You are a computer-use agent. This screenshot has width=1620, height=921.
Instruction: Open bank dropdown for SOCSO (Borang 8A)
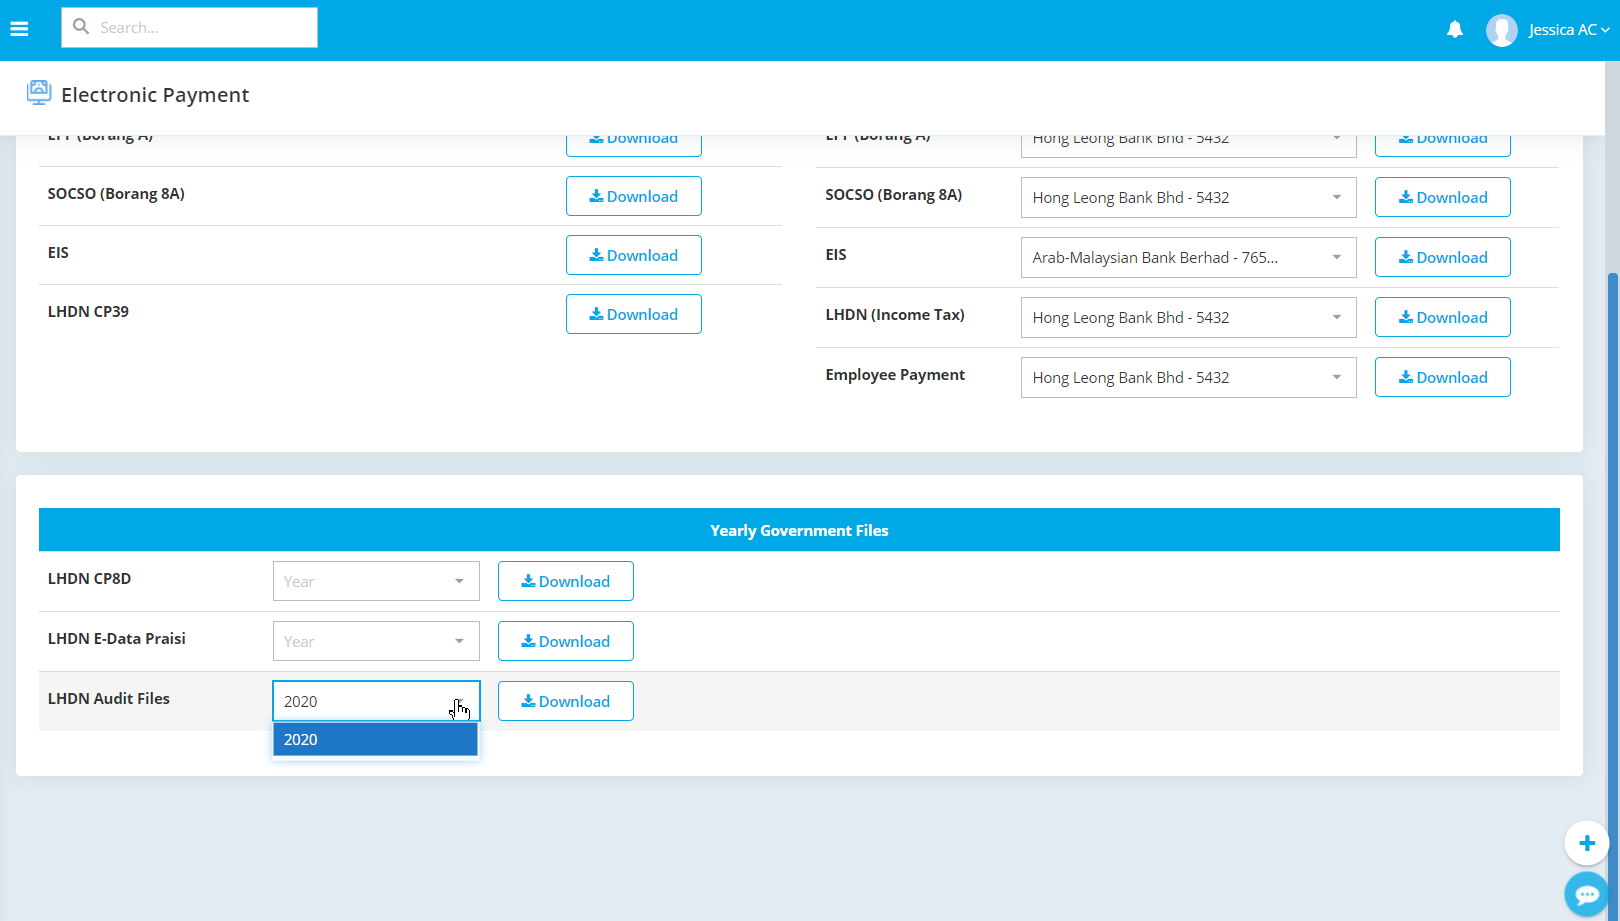tap(1188, 197)
